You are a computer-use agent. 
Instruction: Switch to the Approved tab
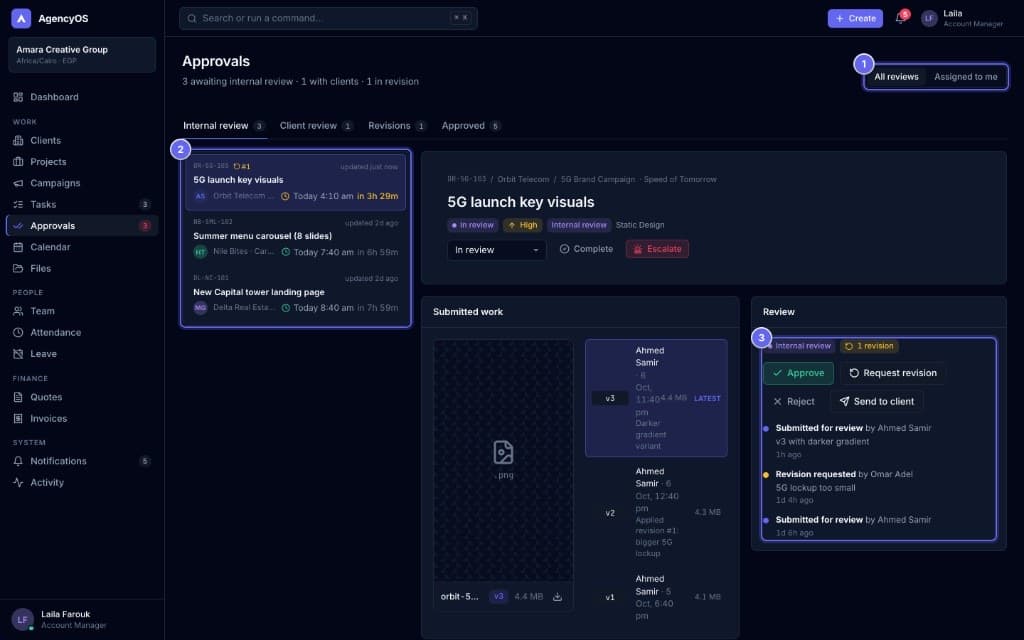471,126
